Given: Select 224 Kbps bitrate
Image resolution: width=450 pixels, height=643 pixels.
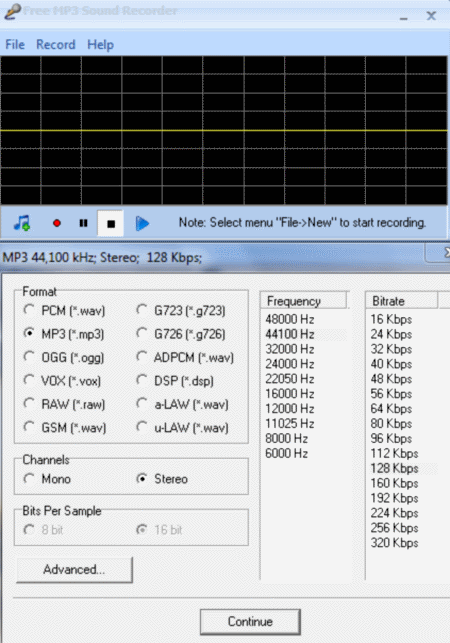Looking at the screenshot, I should 394,513.
